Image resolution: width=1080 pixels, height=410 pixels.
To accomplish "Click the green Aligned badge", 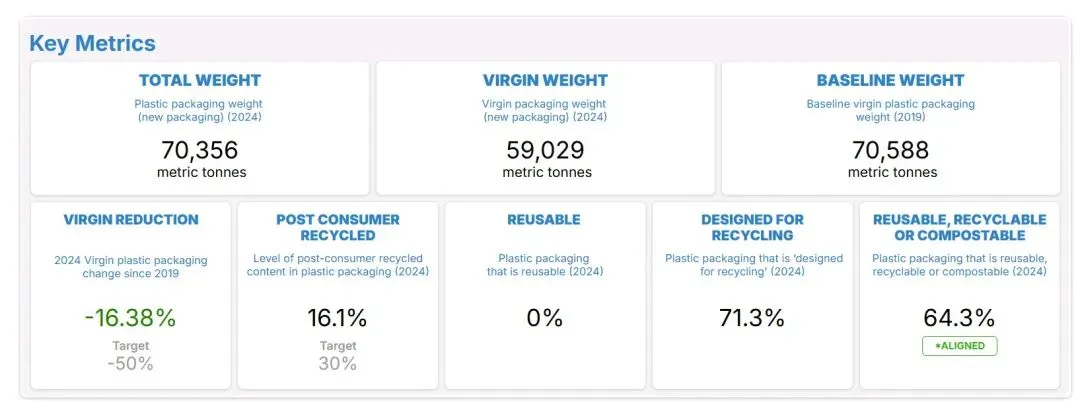I will (x=959, y=346).
